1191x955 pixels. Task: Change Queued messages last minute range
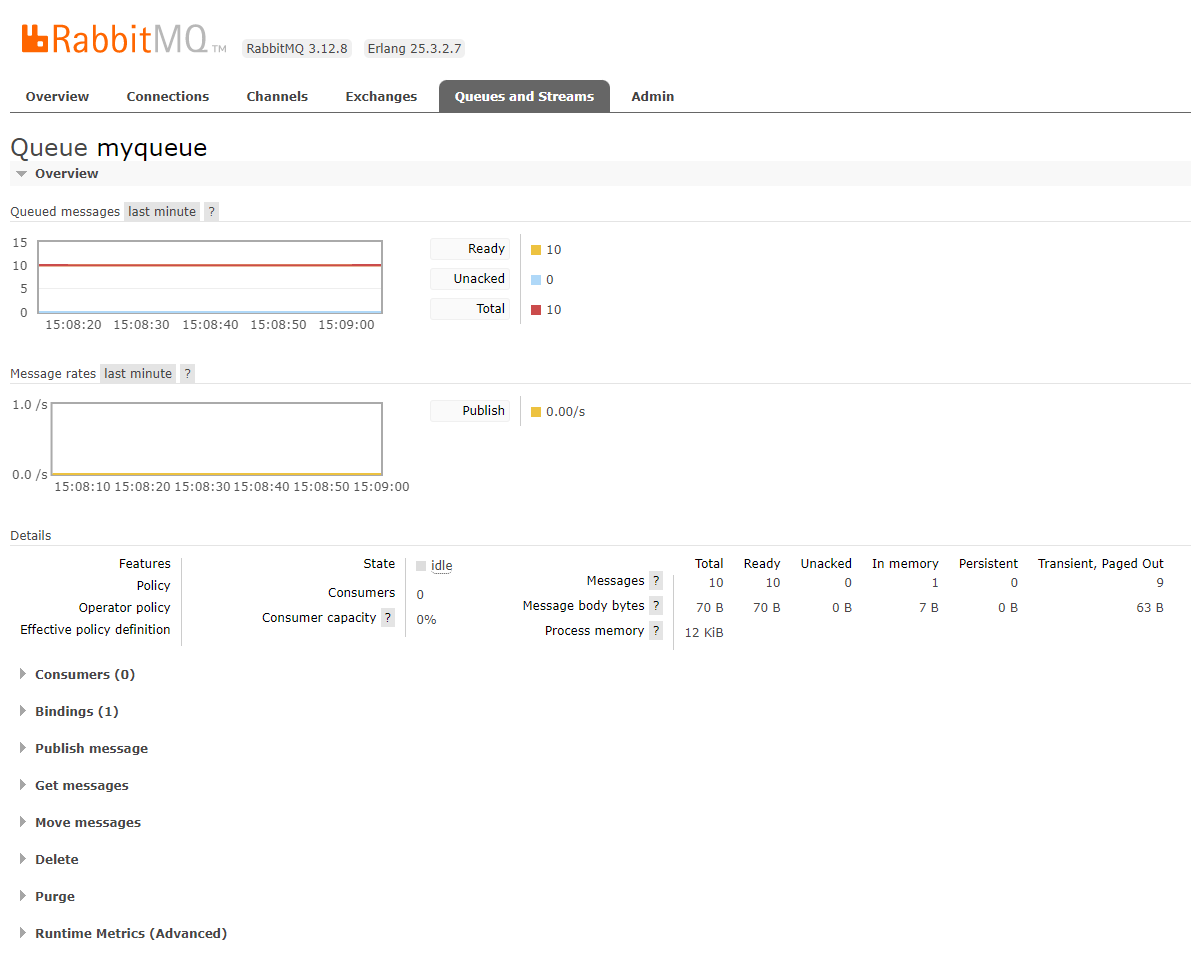coord(162,212)
